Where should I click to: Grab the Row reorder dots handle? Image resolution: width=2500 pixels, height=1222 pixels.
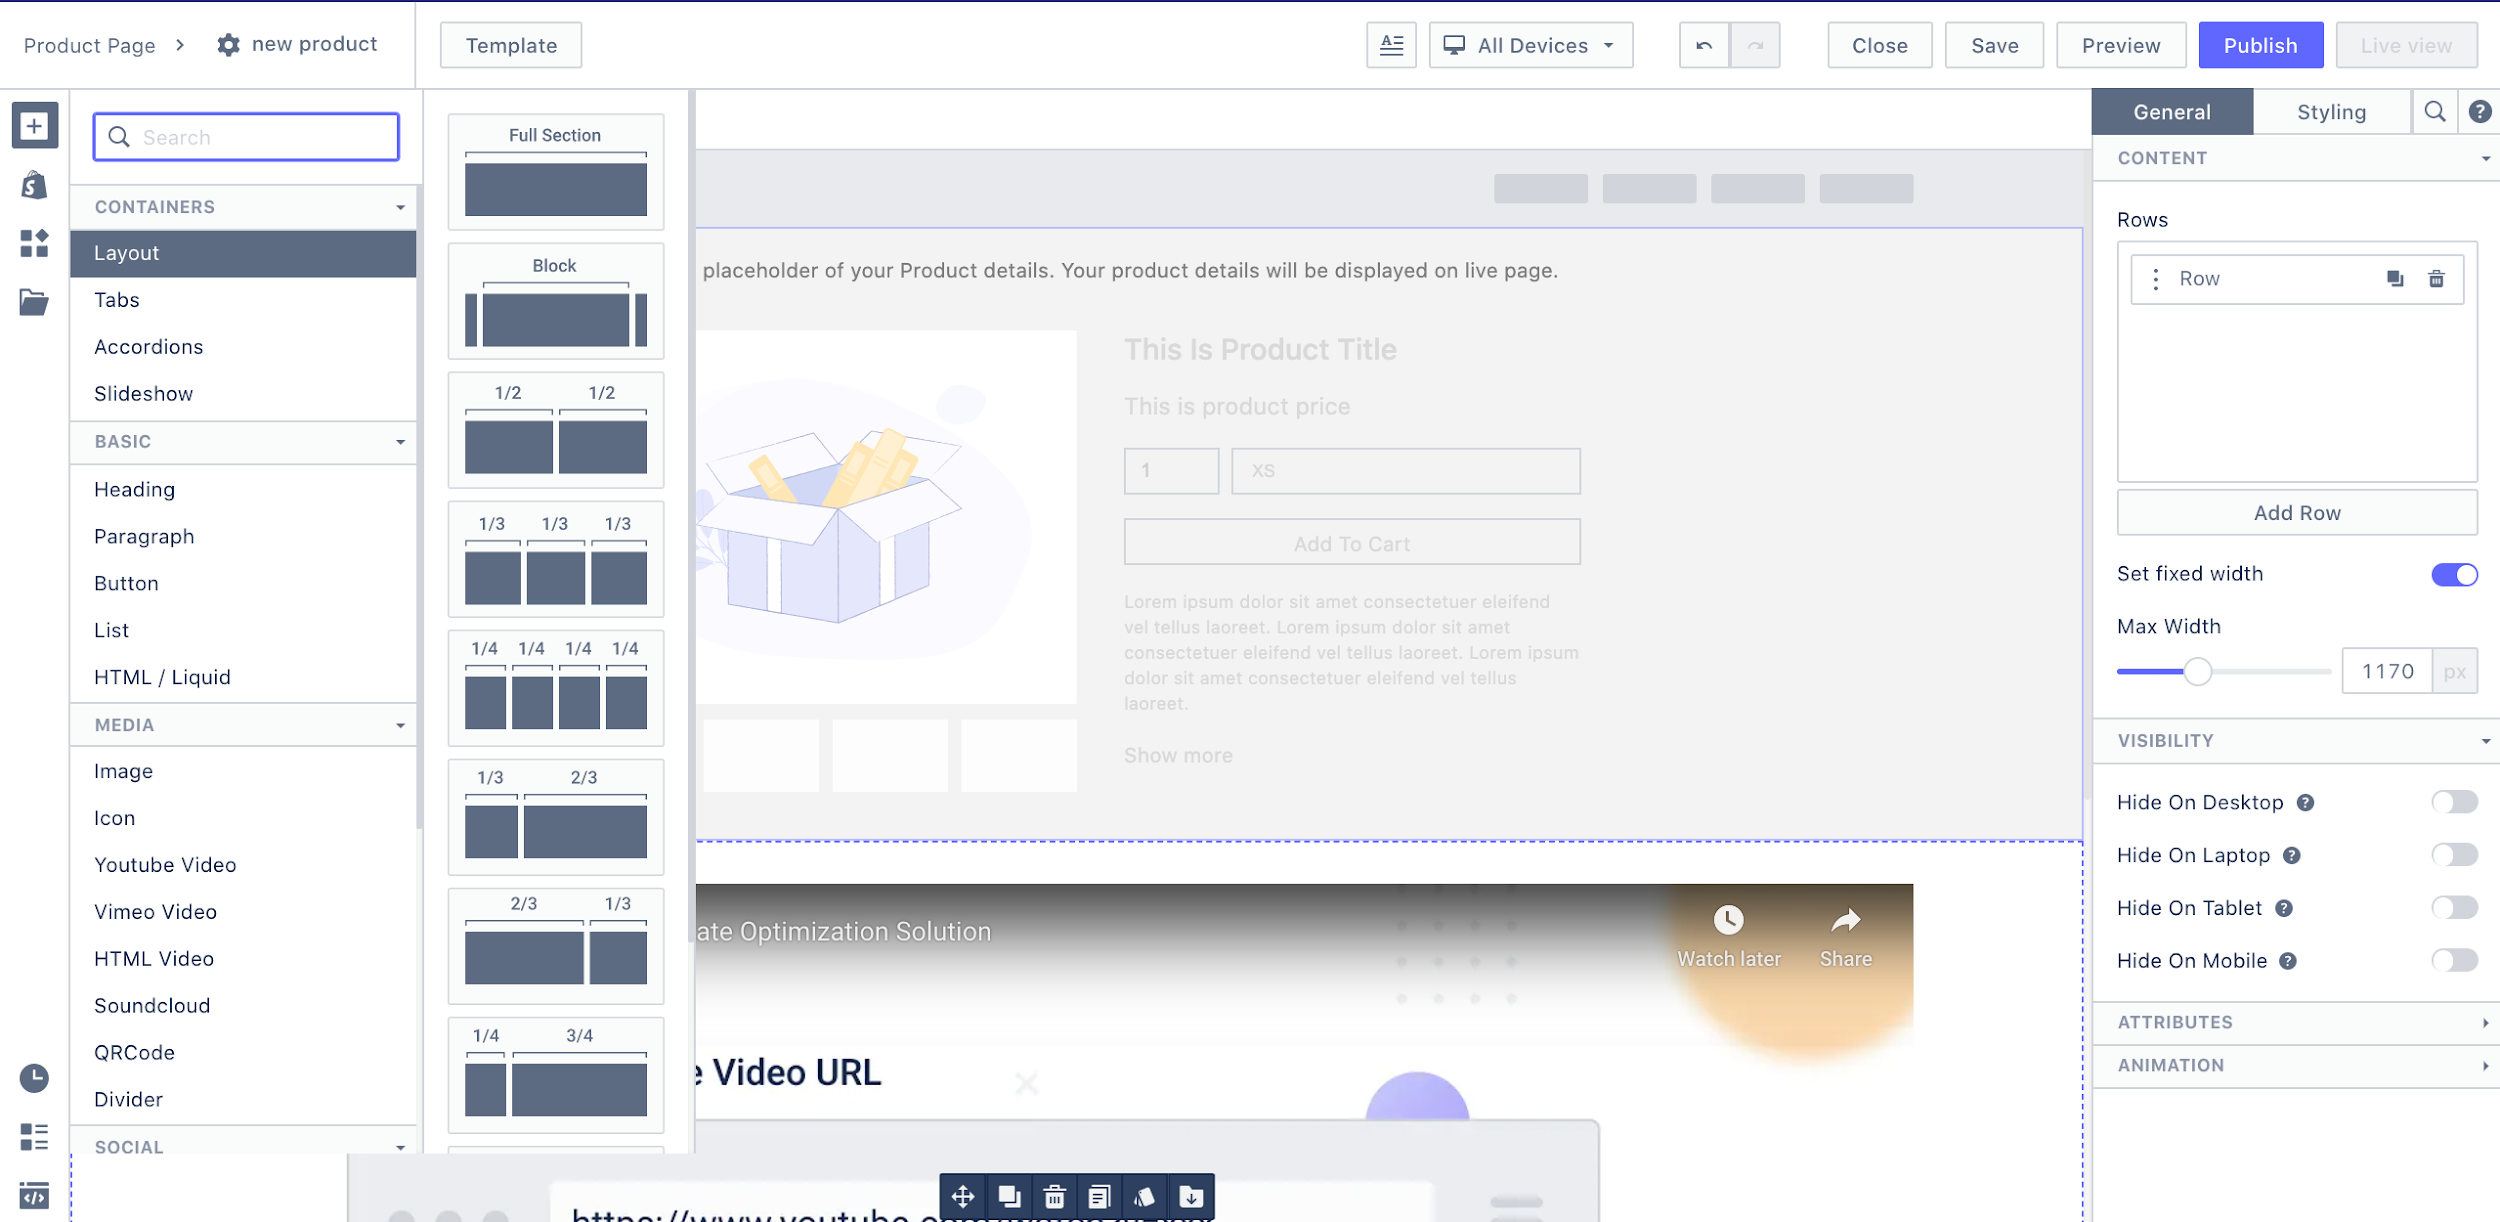2156,279
